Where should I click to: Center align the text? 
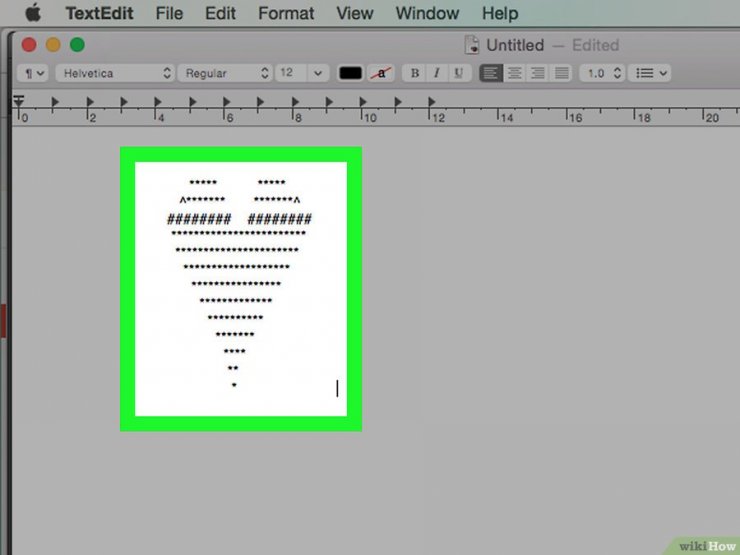coord(514,73)
